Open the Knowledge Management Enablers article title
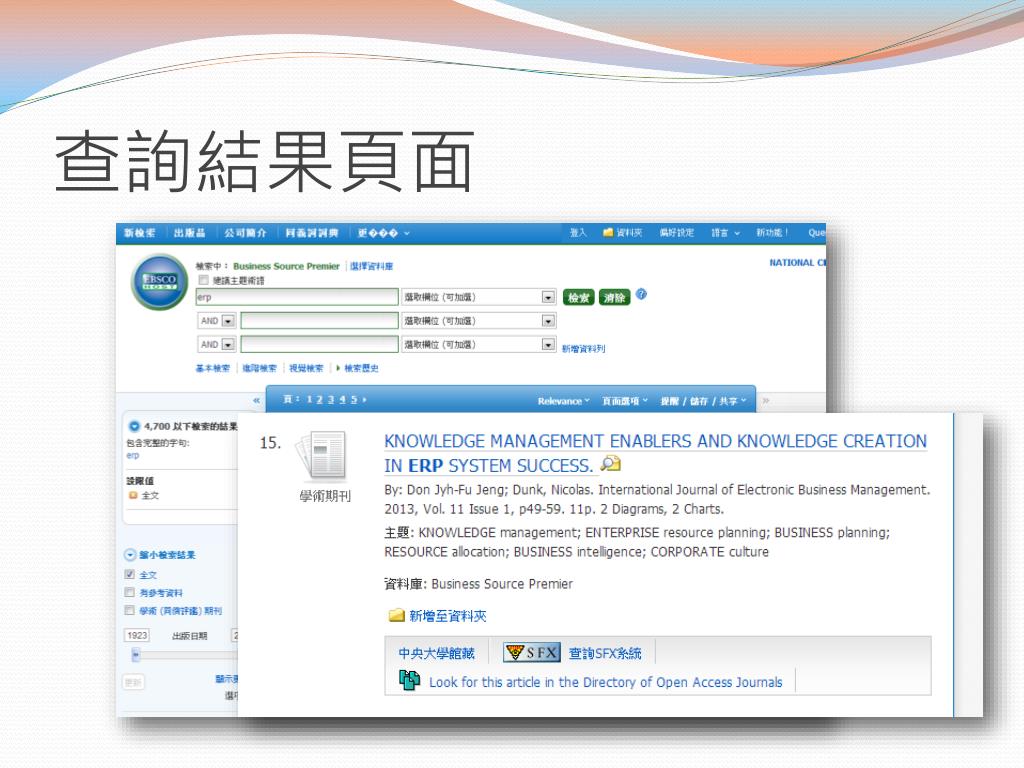Screen dimensions: 1024x768 [655, 453]
